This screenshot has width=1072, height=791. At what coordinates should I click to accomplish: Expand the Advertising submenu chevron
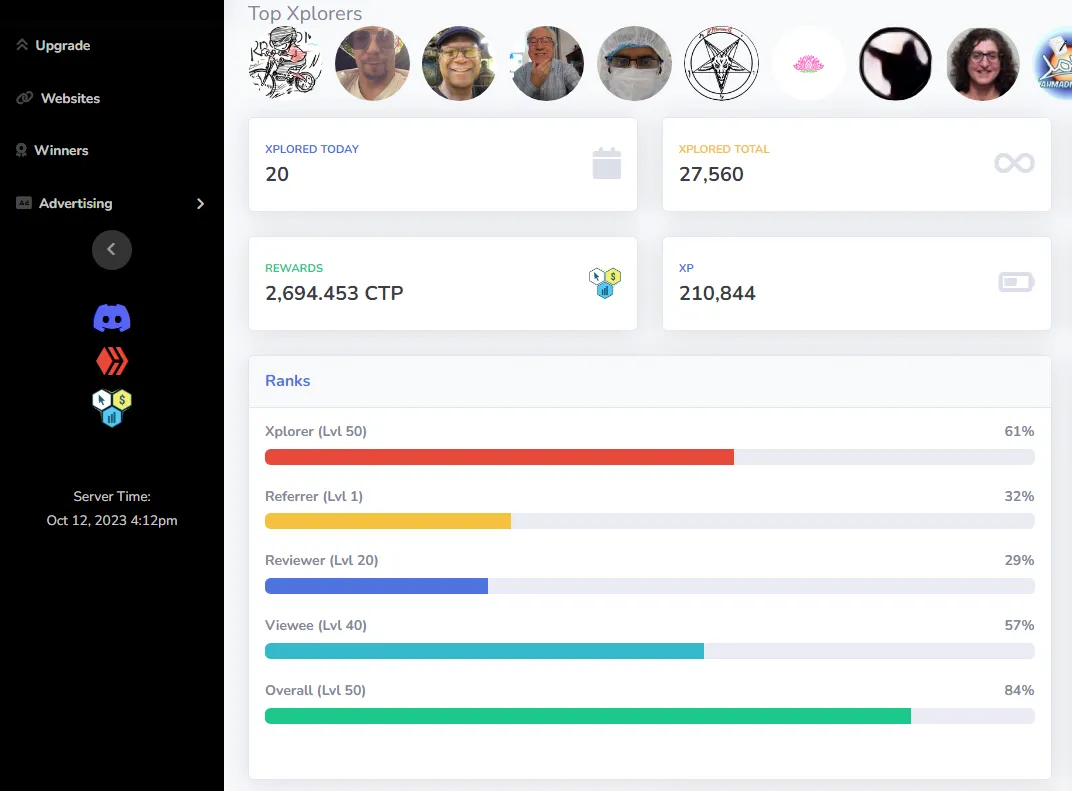point(200,204)
